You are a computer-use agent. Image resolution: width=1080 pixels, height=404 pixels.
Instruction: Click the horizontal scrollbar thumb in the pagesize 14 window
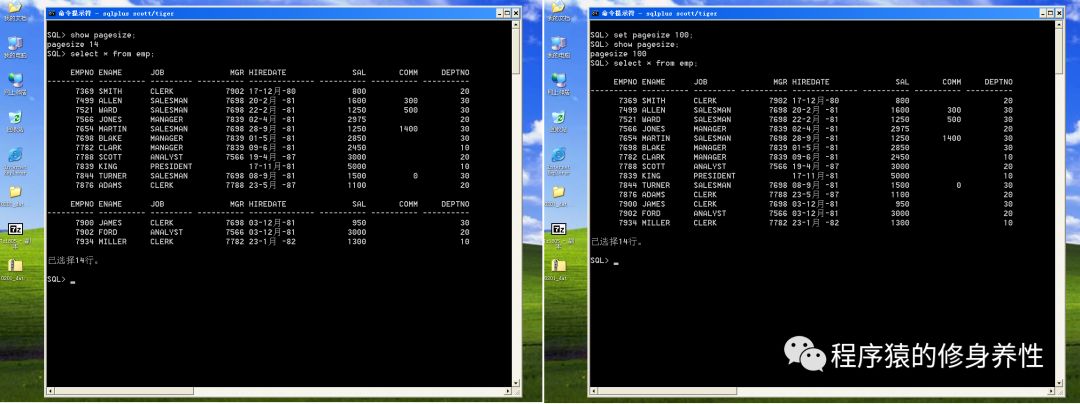(123, 392)
